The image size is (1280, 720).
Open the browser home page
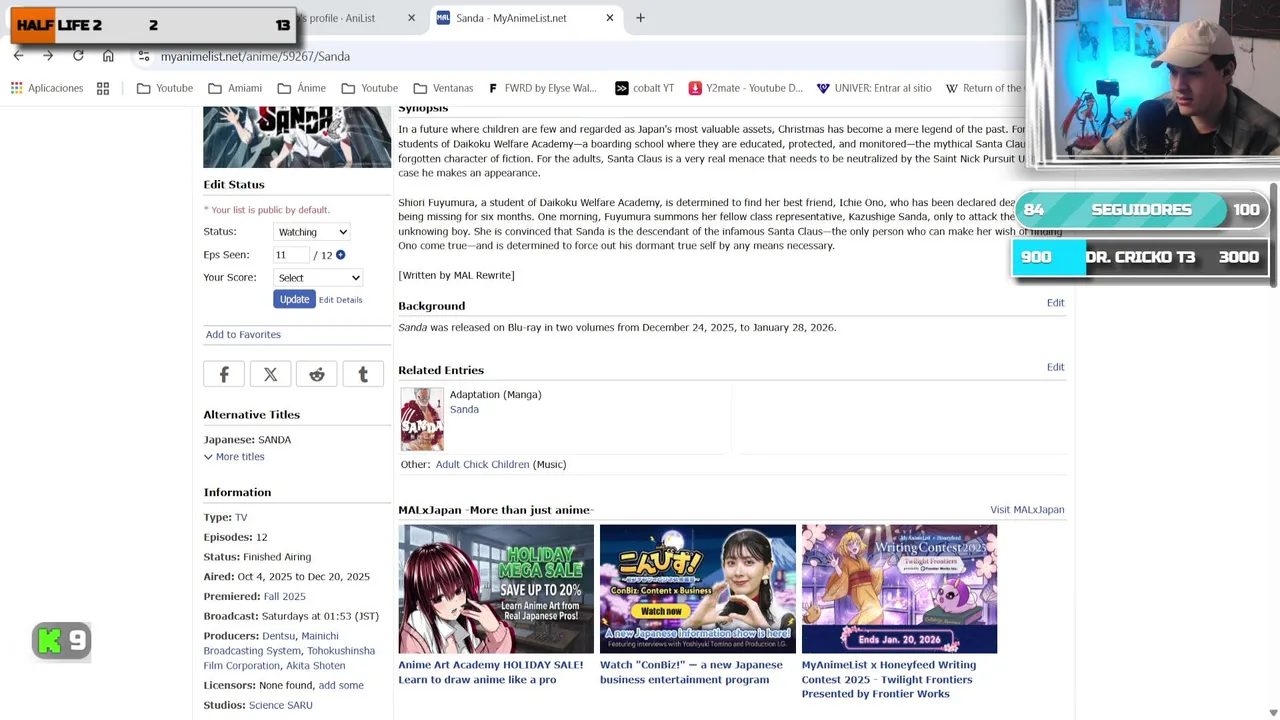(108, 56)
